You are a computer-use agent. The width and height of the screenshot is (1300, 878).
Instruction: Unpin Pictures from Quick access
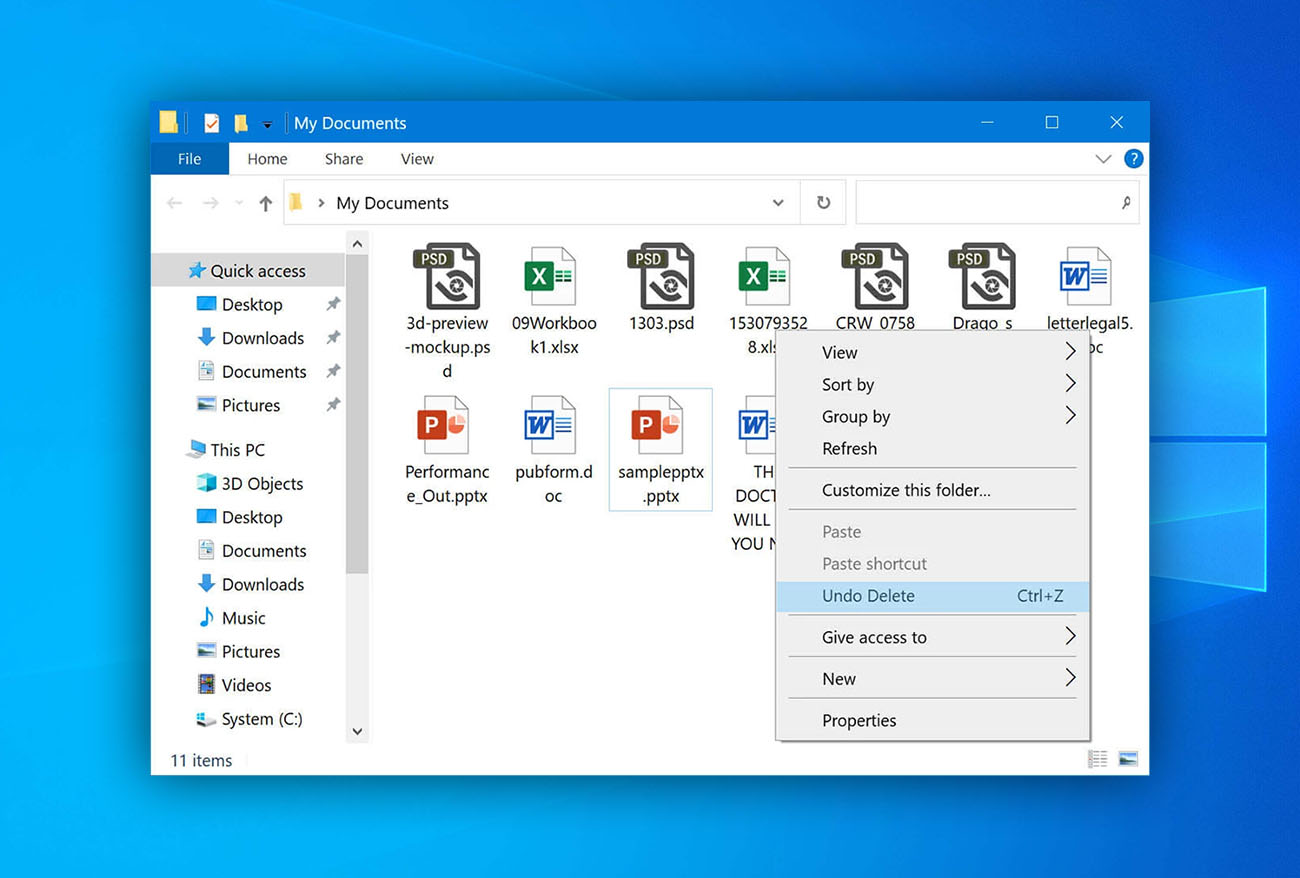pos(332,405)
